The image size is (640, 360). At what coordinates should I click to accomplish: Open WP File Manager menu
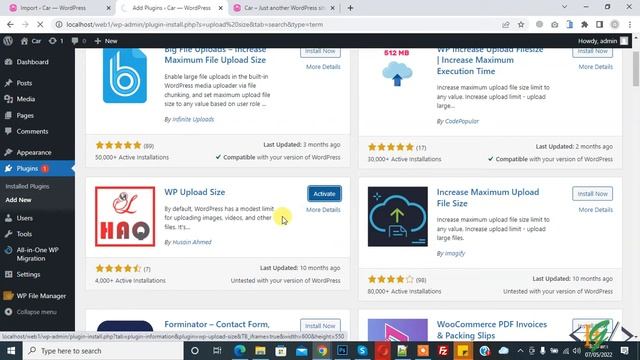(41, 296)
